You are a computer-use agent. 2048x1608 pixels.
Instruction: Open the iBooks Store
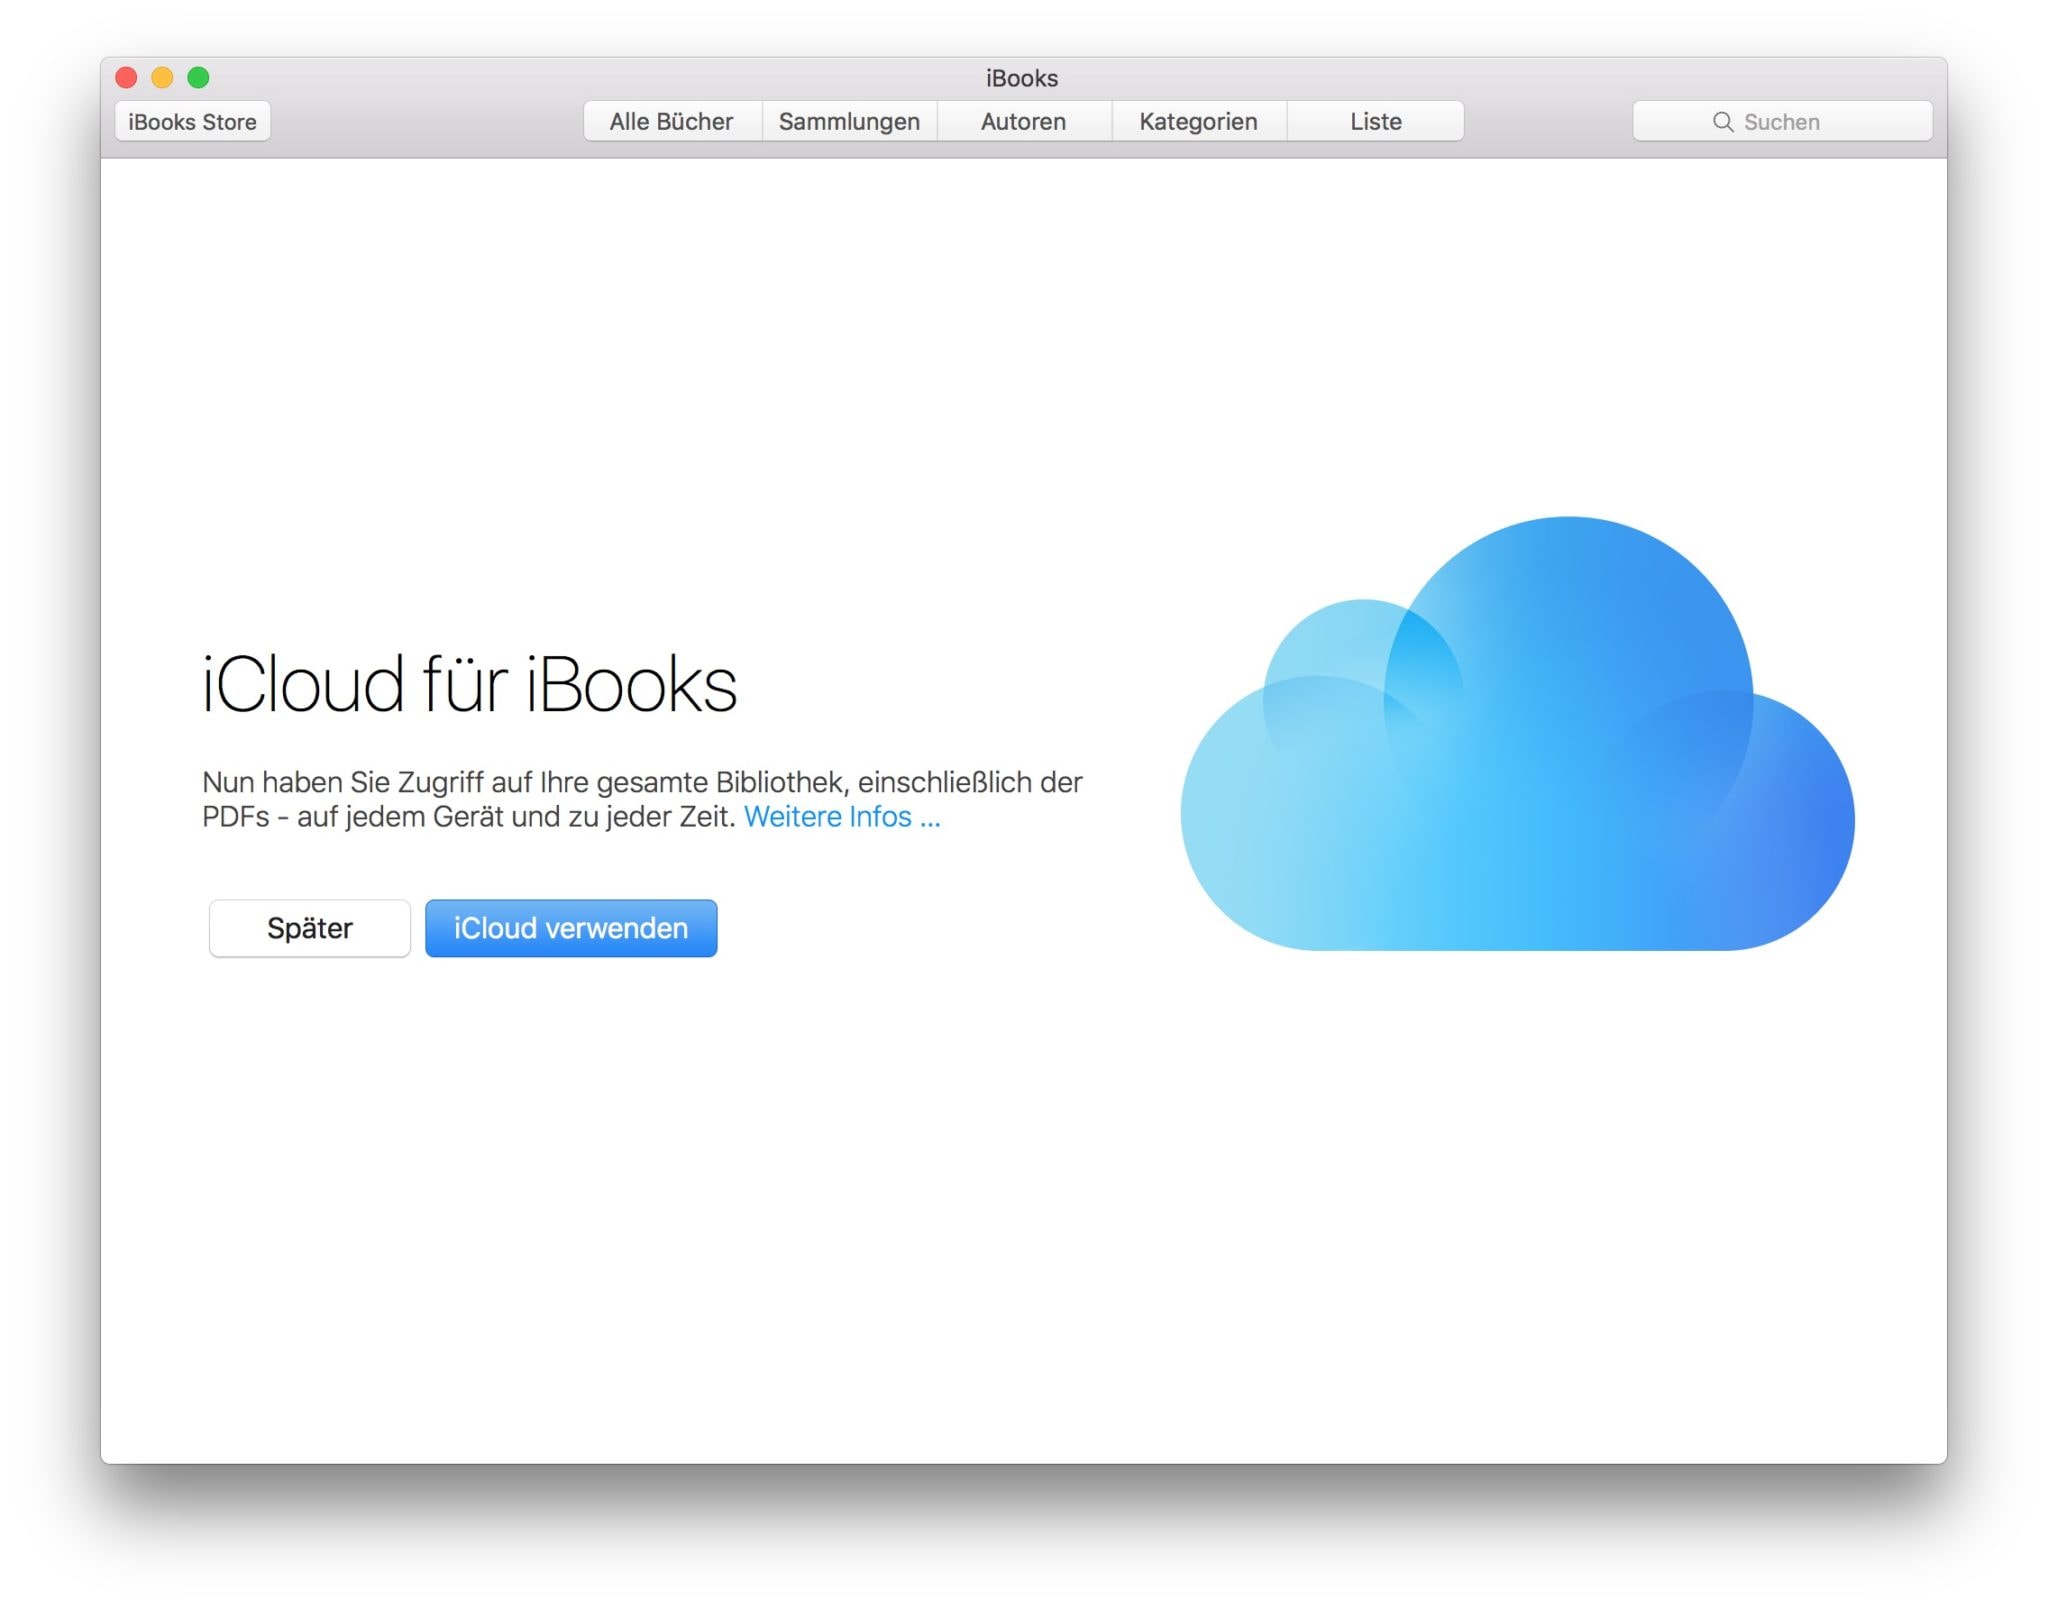[192, 122]
